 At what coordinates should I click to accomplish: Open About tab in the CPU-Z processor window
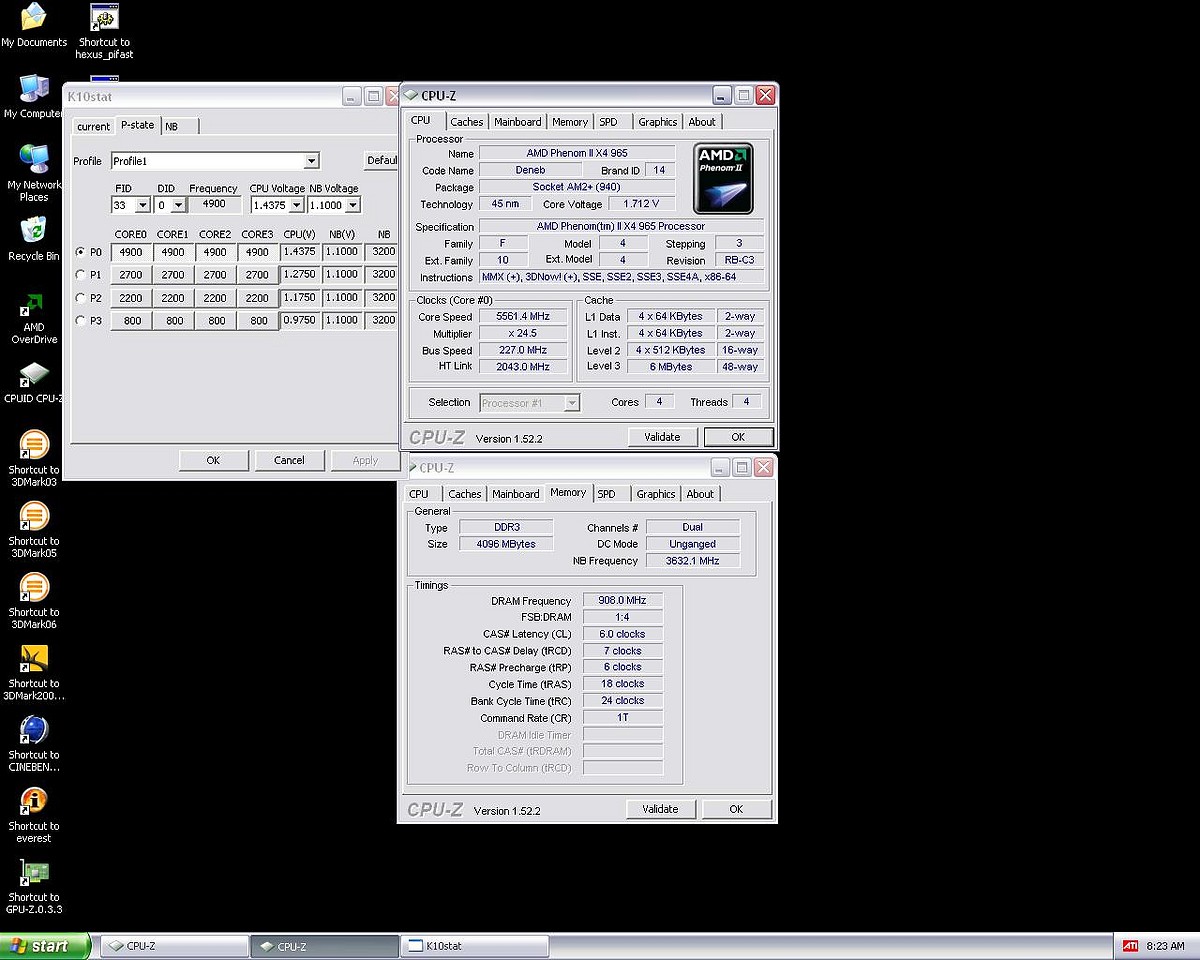[x=702, y=122]
